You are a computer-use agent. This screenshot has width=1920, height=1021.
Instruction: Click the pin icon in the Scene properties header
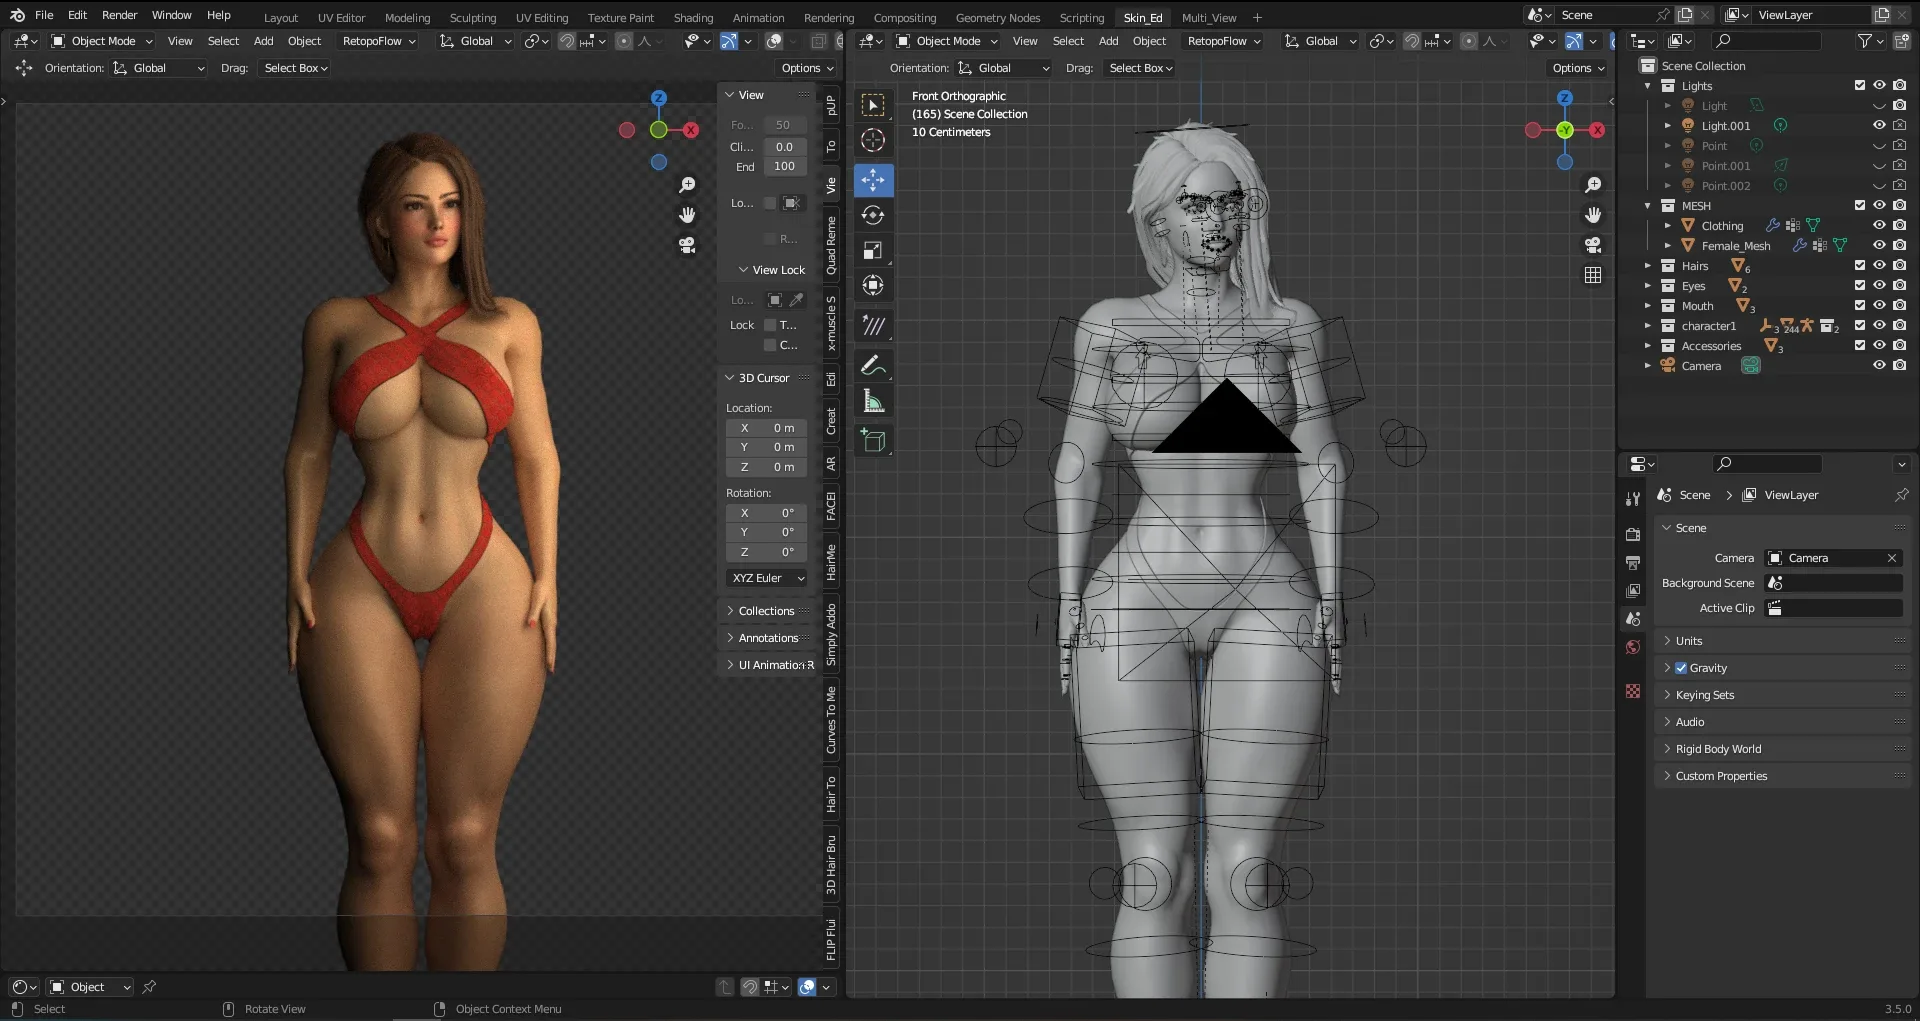click(1901, 495)
